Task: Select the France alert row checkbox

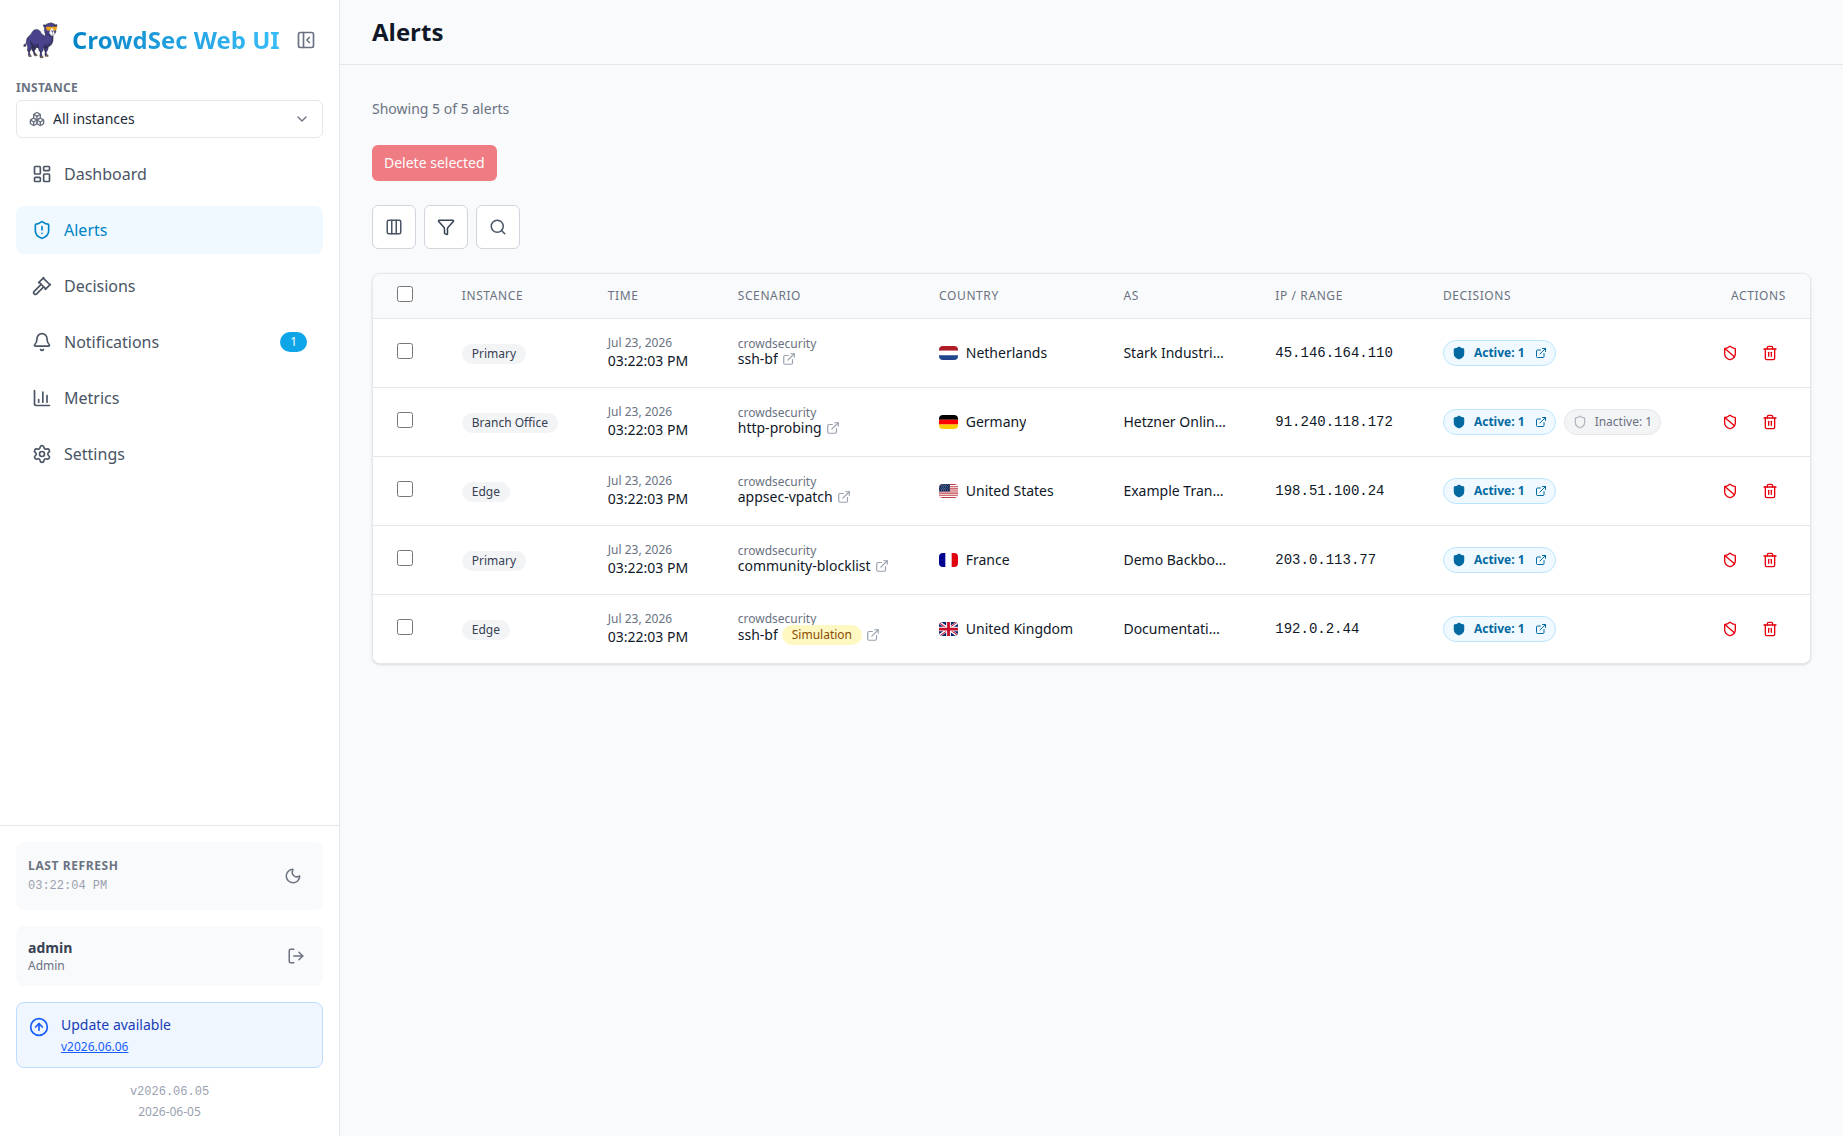Action: point(405,558)
